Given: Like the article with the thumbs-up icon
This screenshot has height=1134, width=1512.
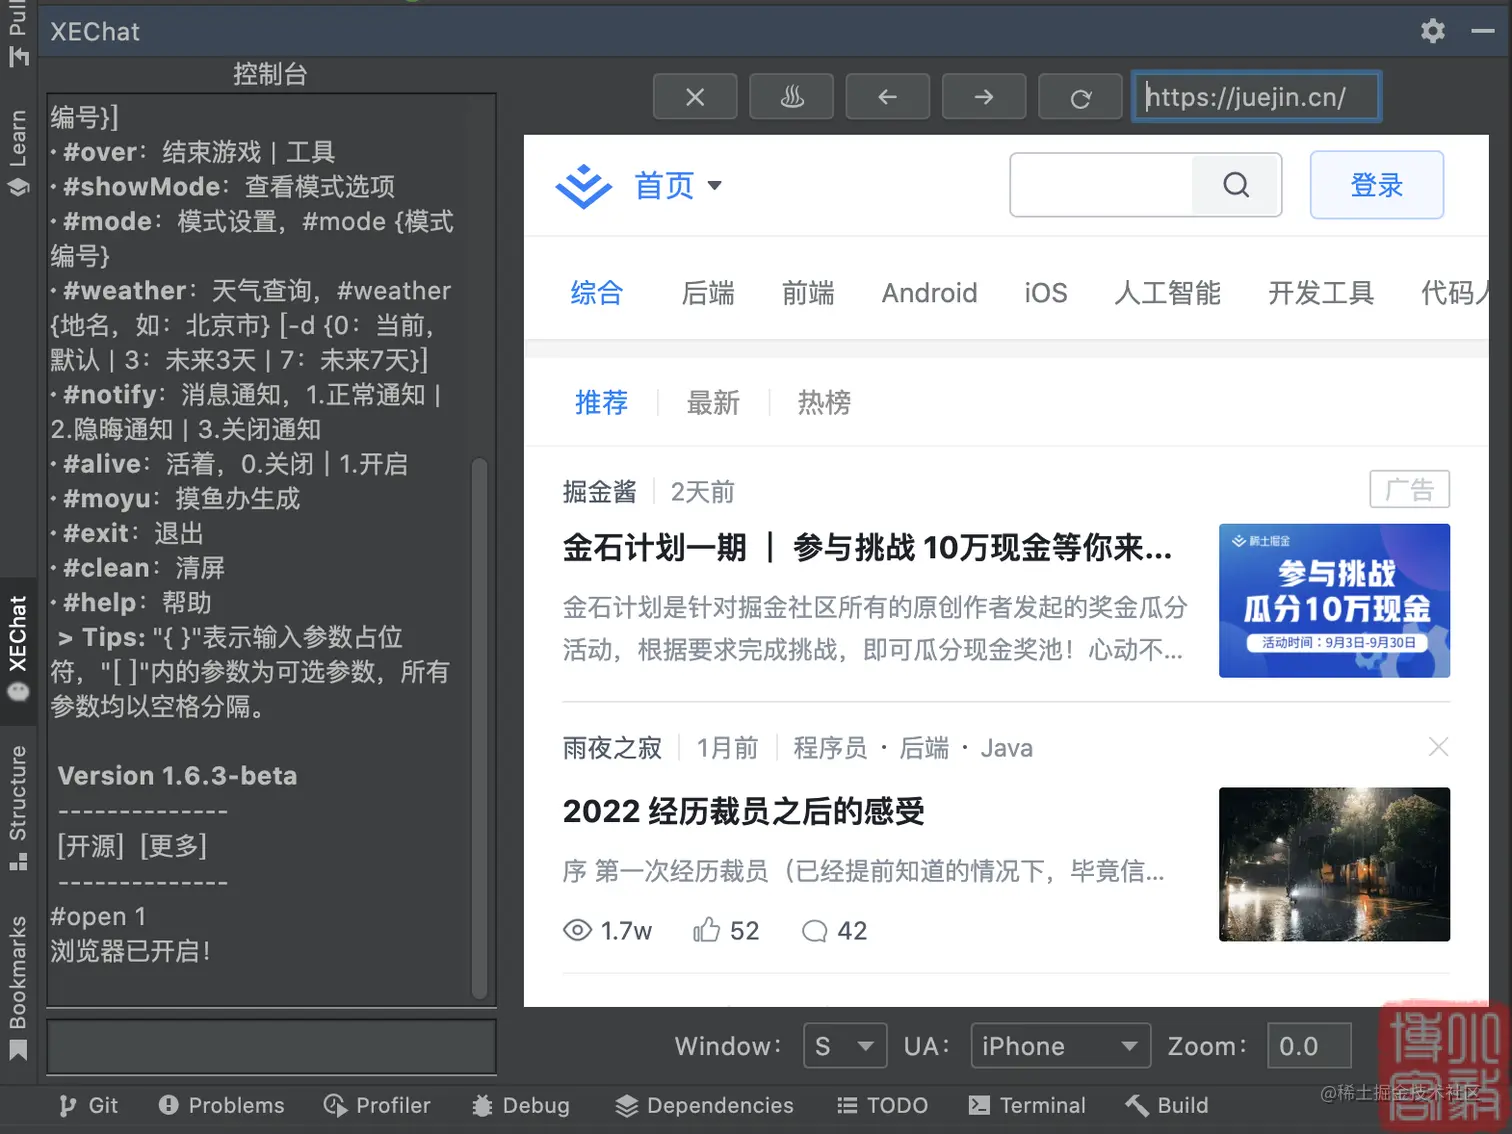Looking at the screenshot, I should pyautogui.click(x=706, y=930).
